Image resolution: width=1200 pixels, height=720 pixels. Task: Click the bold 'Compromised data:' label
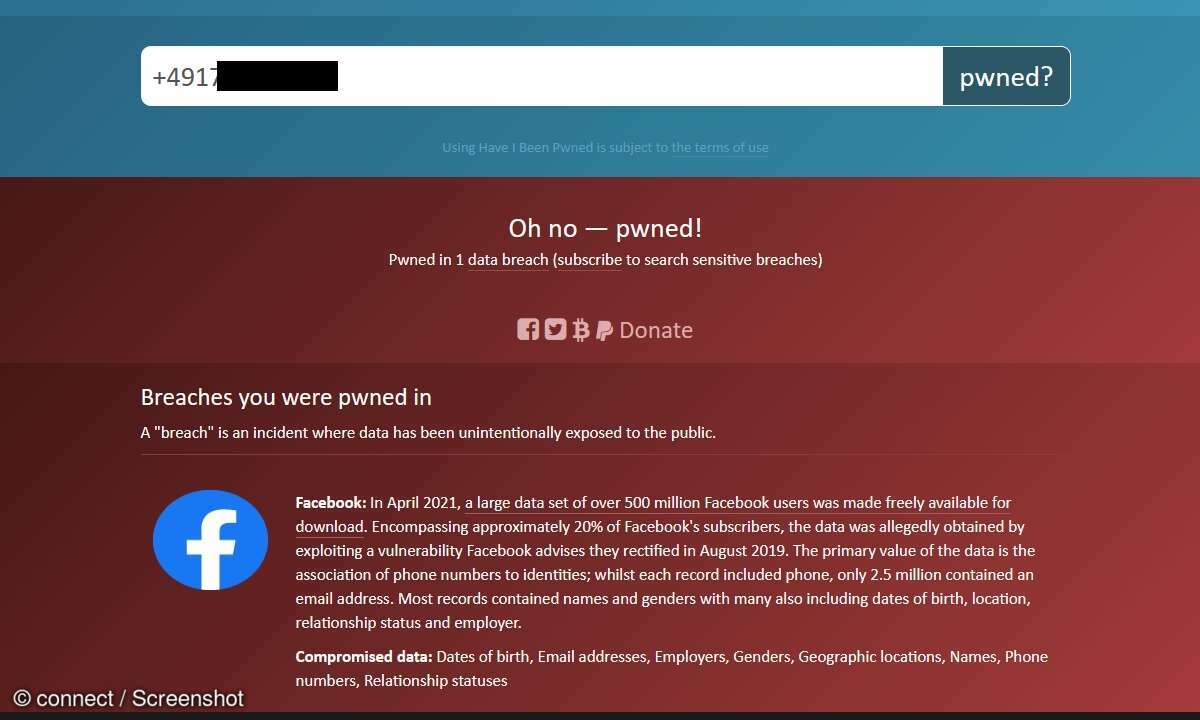click(364, 657)
